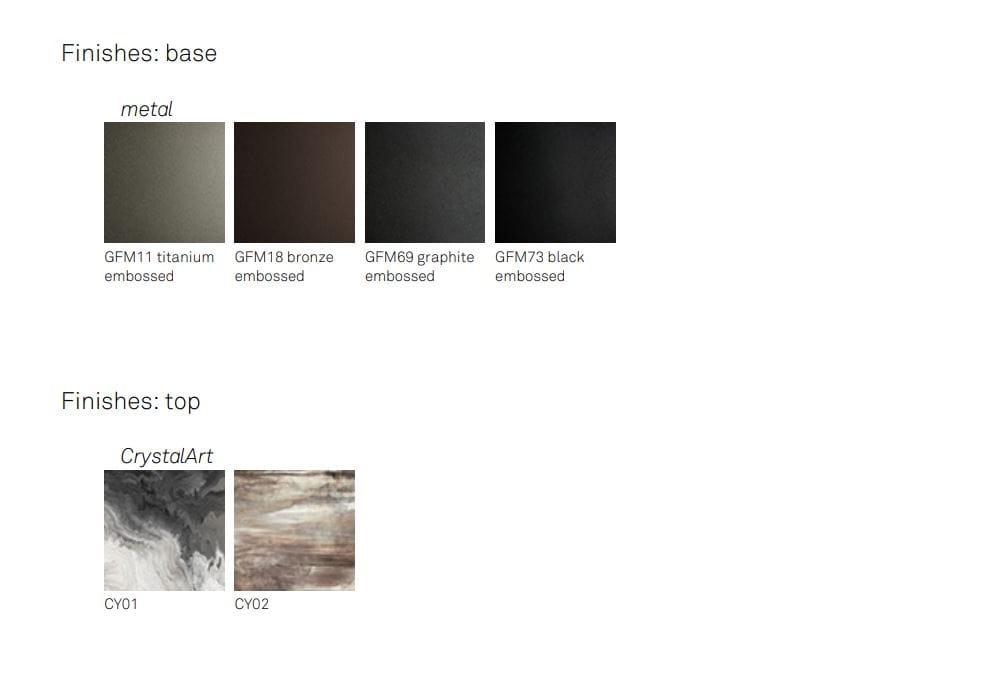Choose the CY01 grey marble CrystalArt thumbnail
This screenshot has height=681, width=1001.
[x=164, y=530]
